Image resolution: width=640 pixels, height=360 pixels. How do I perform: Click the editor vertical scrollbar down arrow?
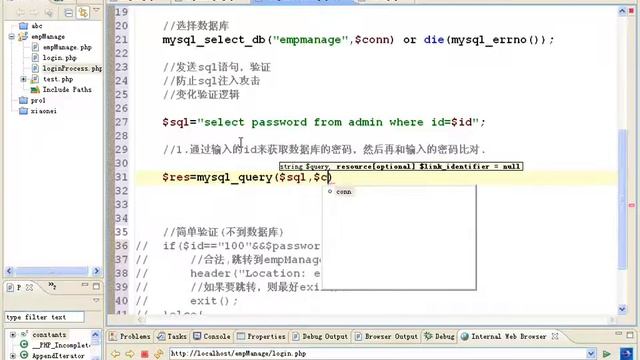622,309
